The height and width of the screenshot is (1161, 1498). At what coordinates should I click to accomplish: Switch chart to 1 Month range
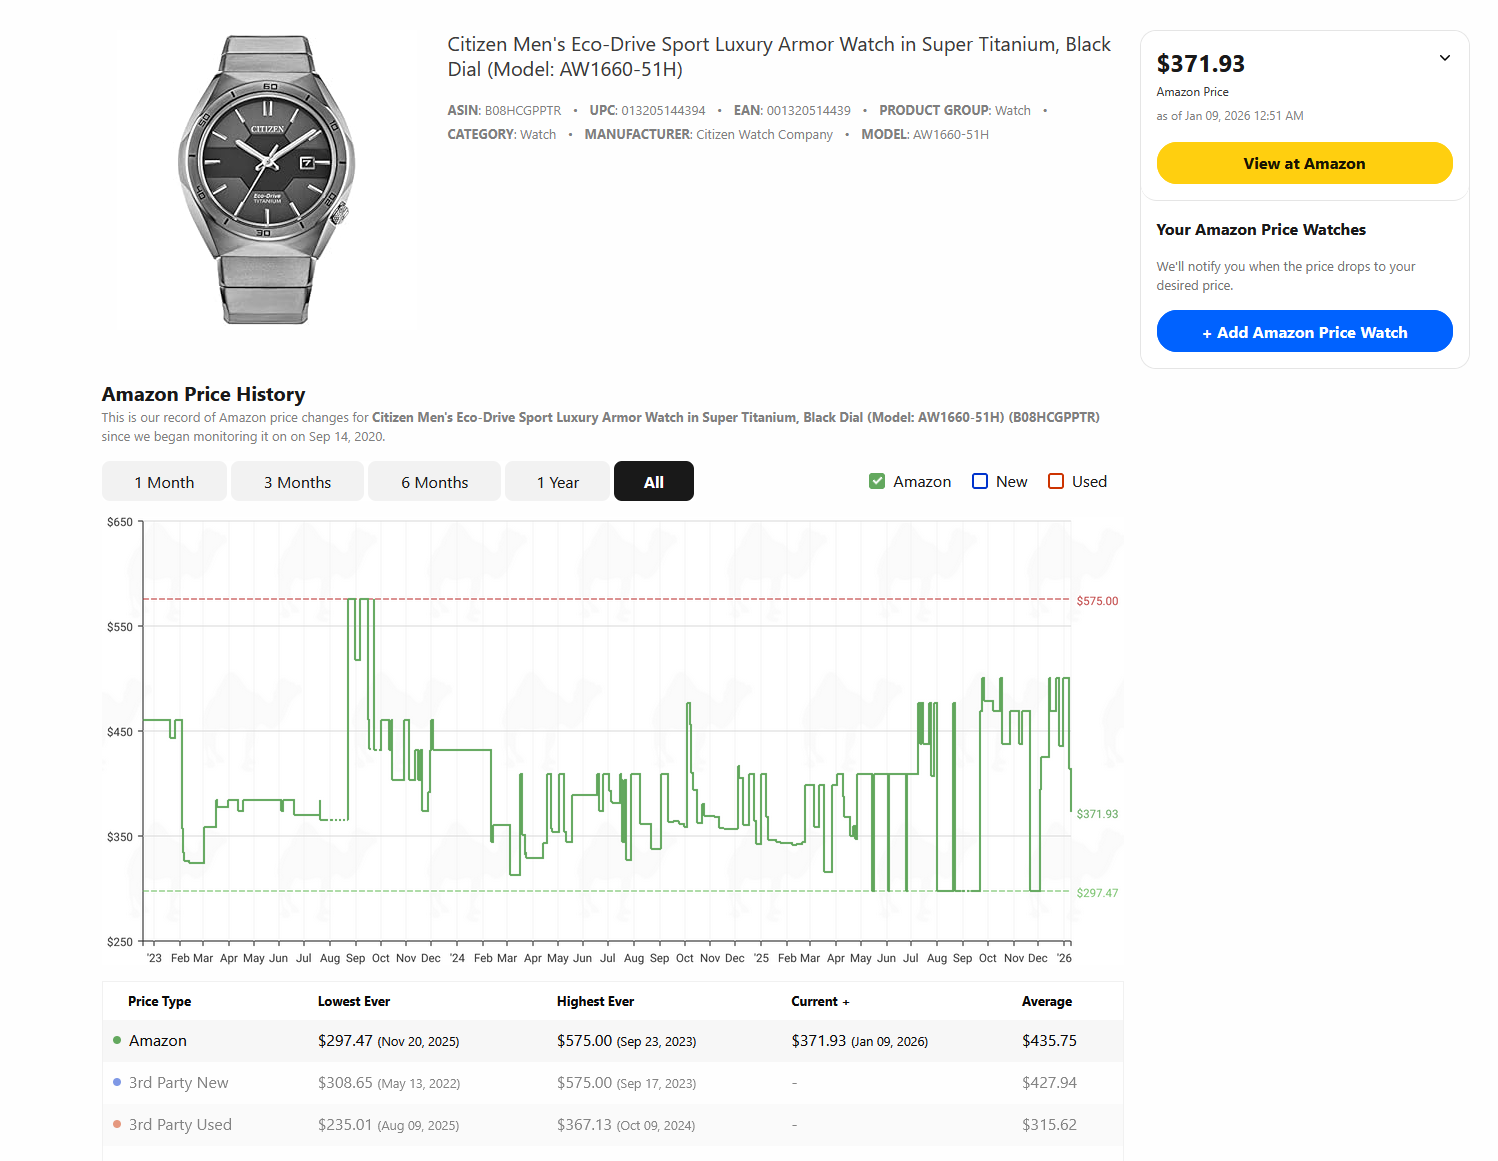(164, 482)
